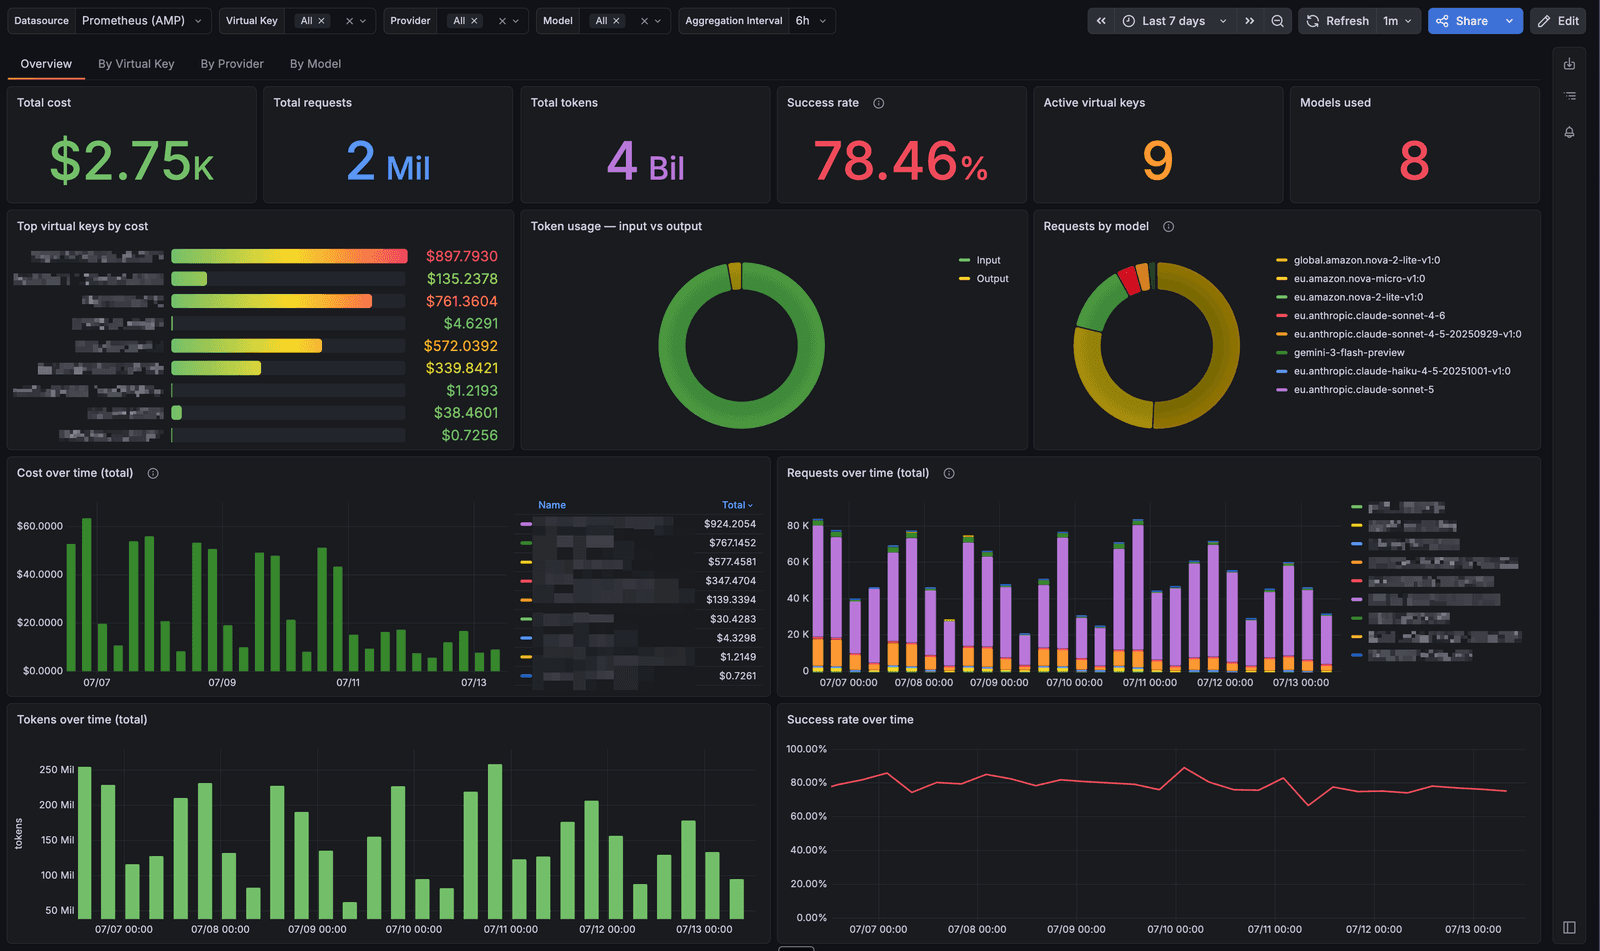1600x951 pixels.
Task: Open the Share options arrow menu
Action: 1509,21
